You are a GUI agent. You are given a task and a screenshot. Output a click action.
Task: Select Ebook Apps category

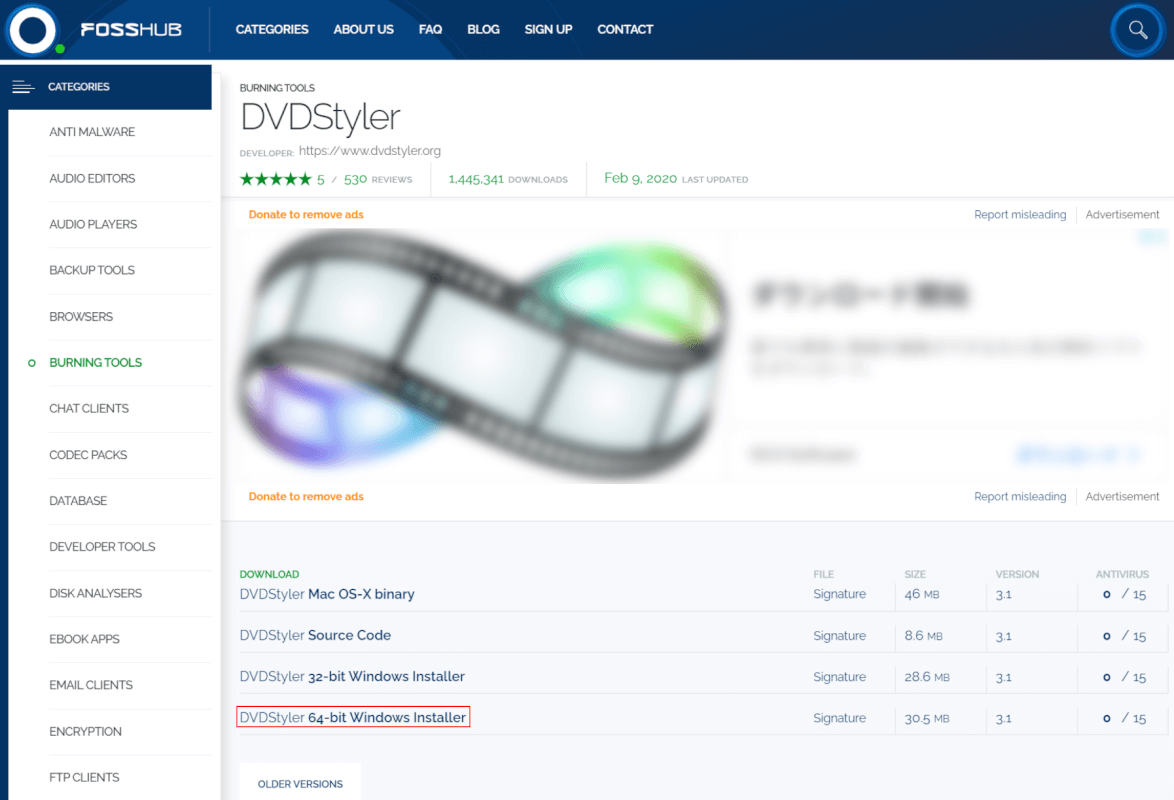tap(84, 639)
